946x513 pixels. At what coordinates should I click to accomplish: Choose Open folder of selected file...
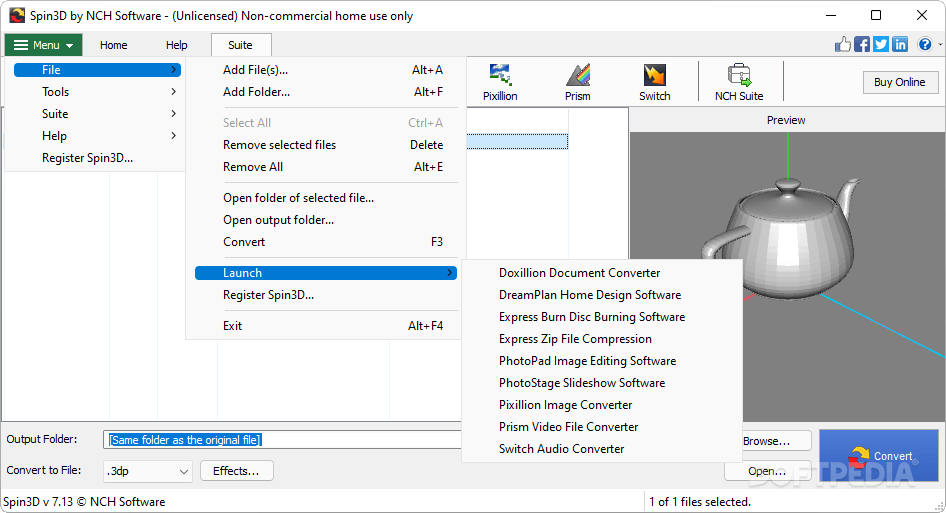point(326,198)
